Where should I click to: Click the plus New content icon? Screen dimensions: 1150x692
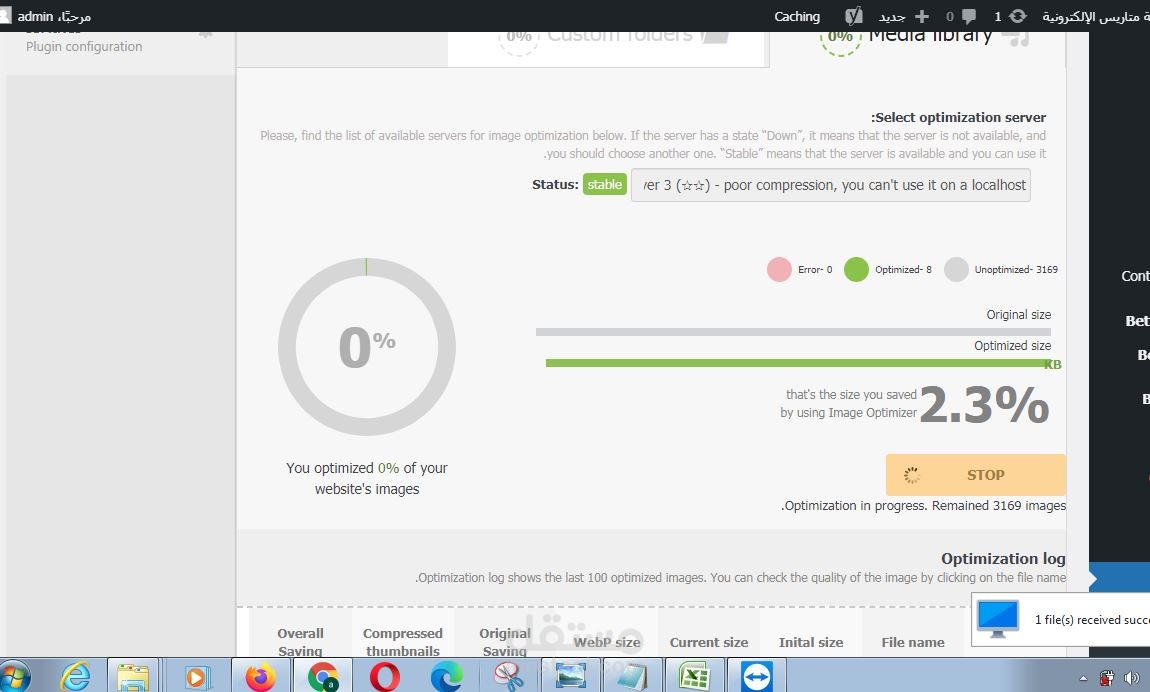pyautogui.click(x=922, y=16)
